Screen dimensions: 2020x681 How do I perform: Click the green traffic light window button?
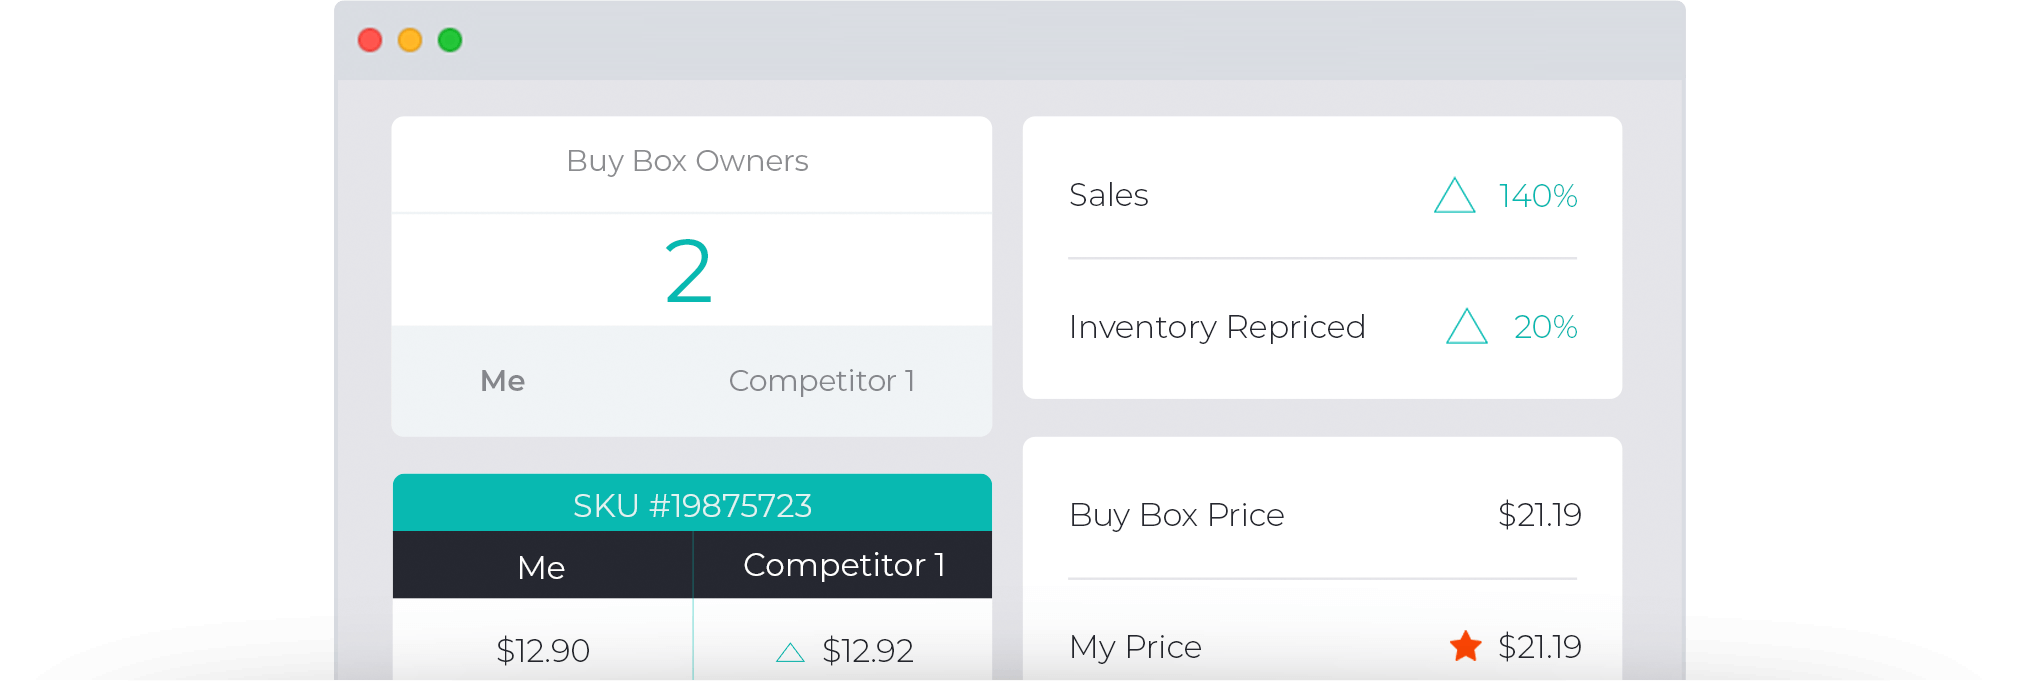click(x=451, y=40)
